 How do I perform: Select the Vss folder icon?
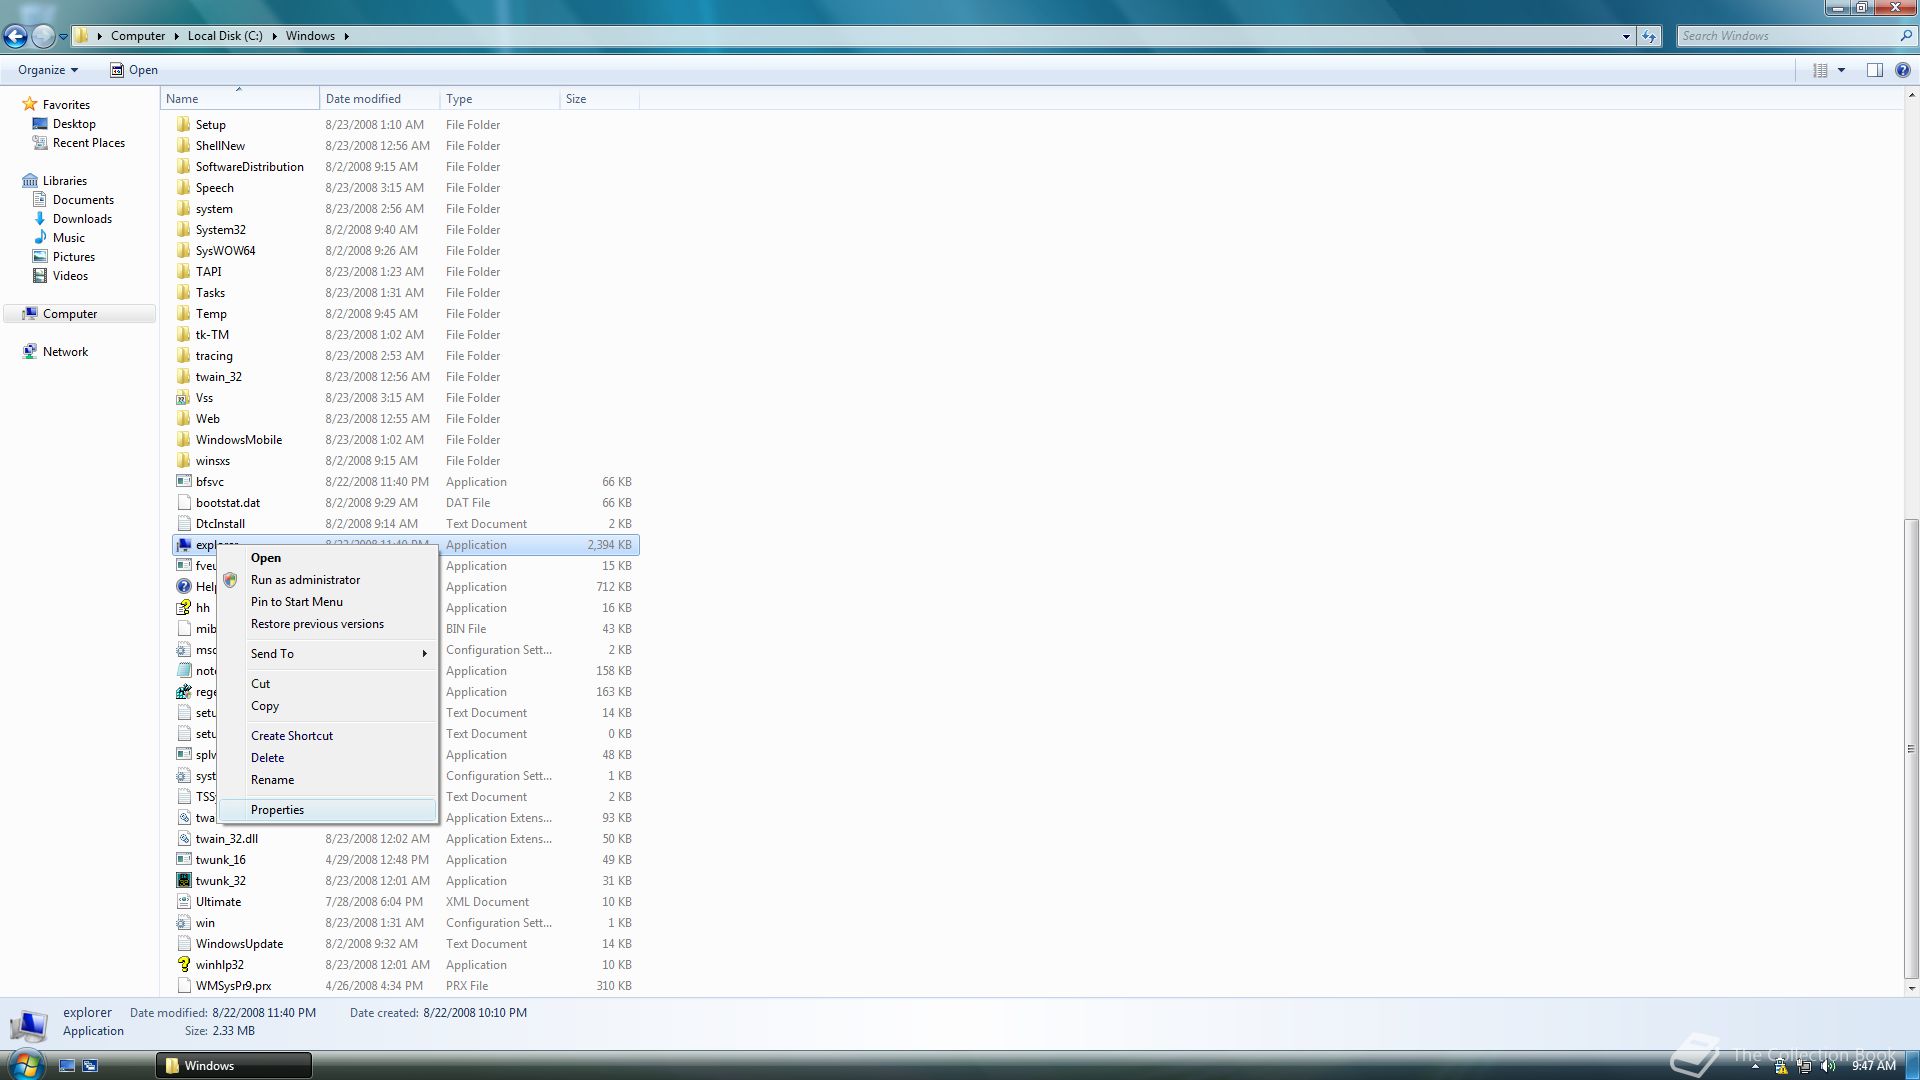[x=183, y=398]
